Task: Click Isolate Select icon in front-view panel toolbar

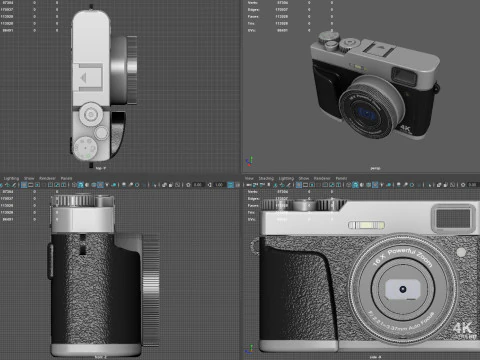Action: tap(430, 185)
